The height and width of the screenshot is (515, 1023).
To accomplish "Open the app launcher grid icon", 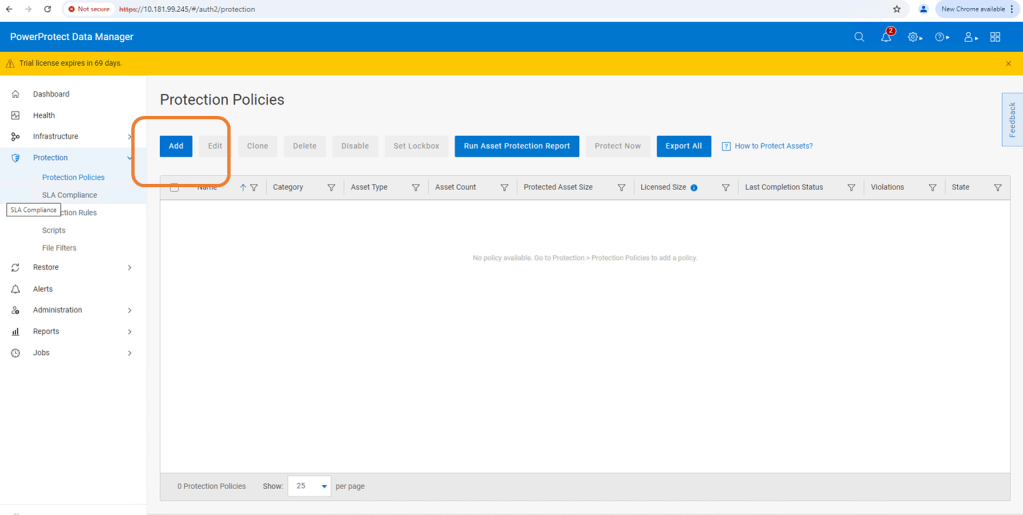I will (x=995, y=37).
